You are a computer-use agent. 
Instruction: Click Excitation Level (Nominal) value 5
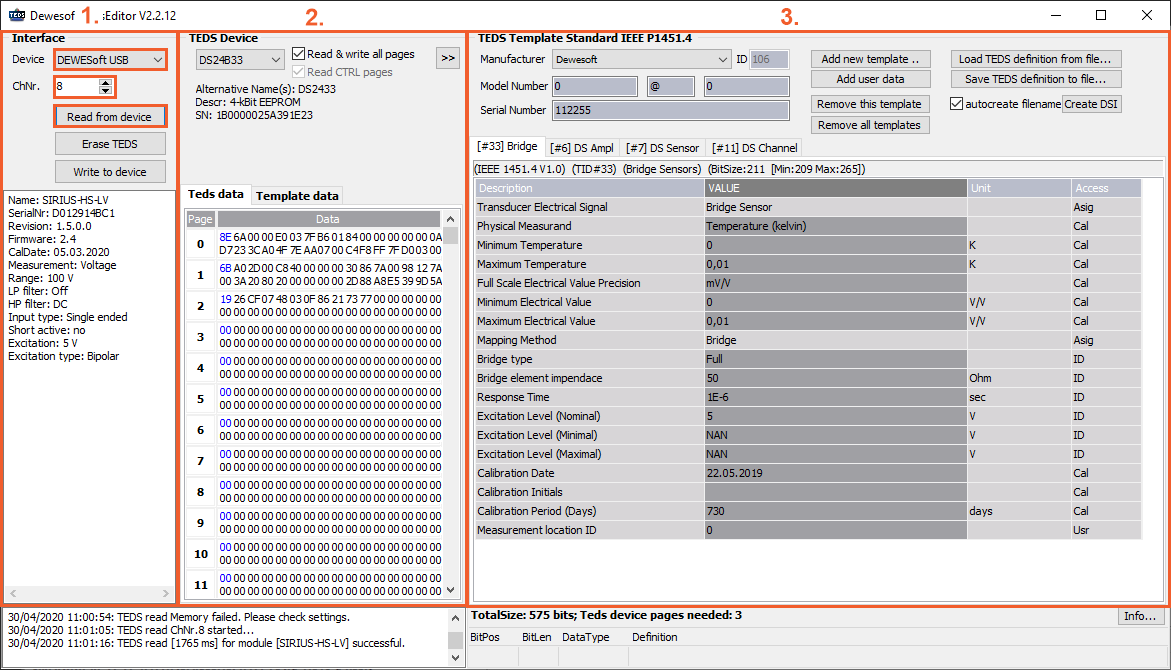[835, 416]
